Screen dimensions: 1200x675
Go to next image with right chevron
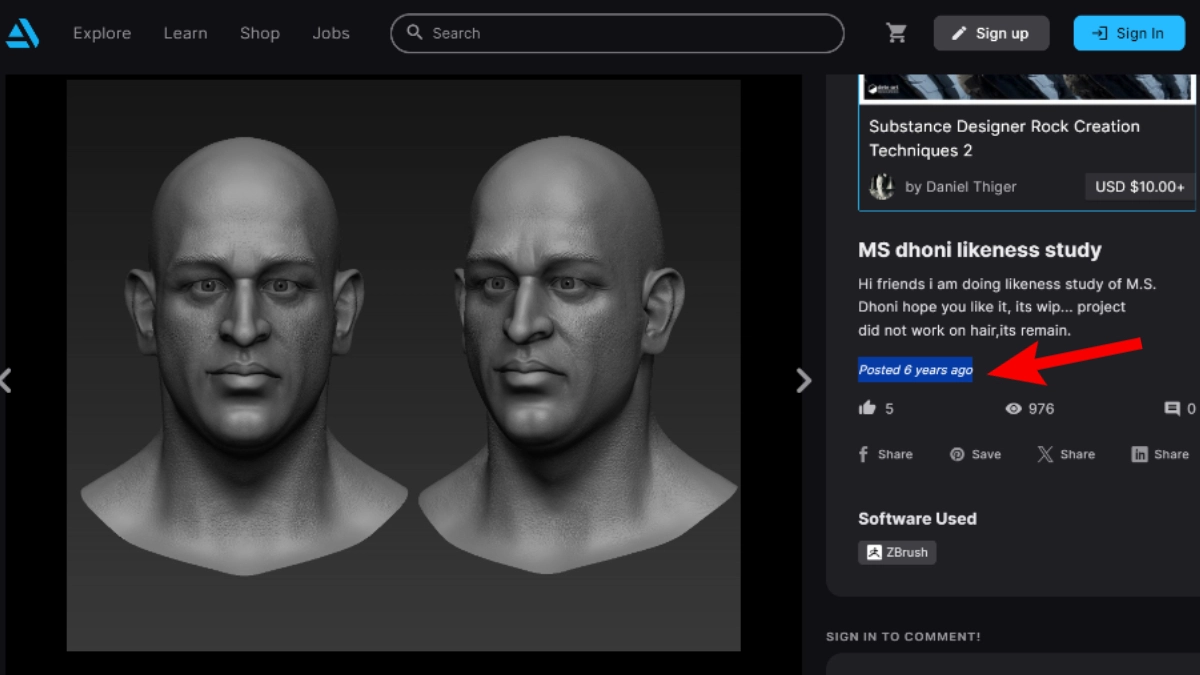(803, 381)
